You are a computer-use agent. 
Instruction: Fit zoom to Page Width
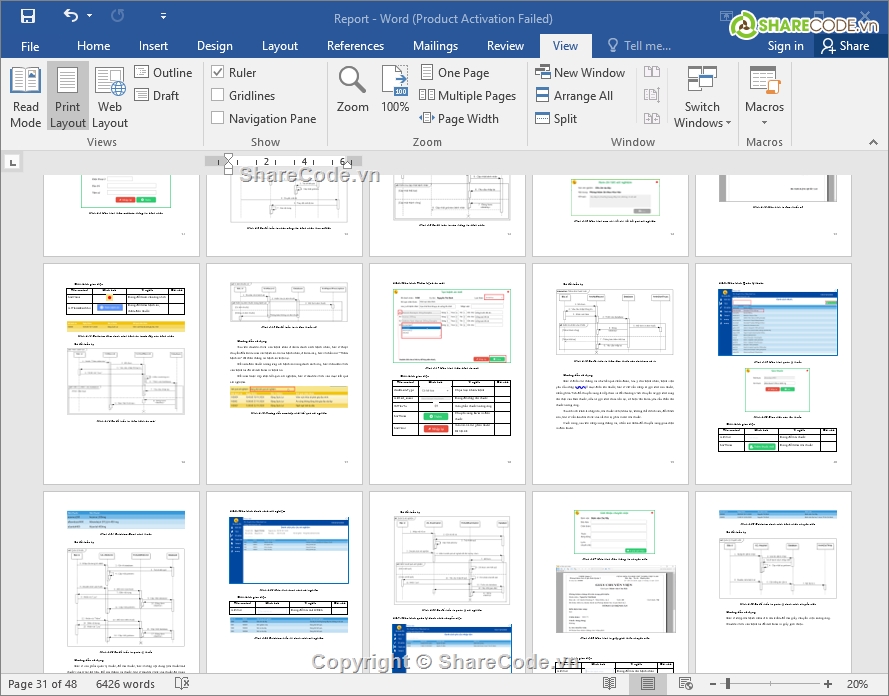click(x=459, y=118)
